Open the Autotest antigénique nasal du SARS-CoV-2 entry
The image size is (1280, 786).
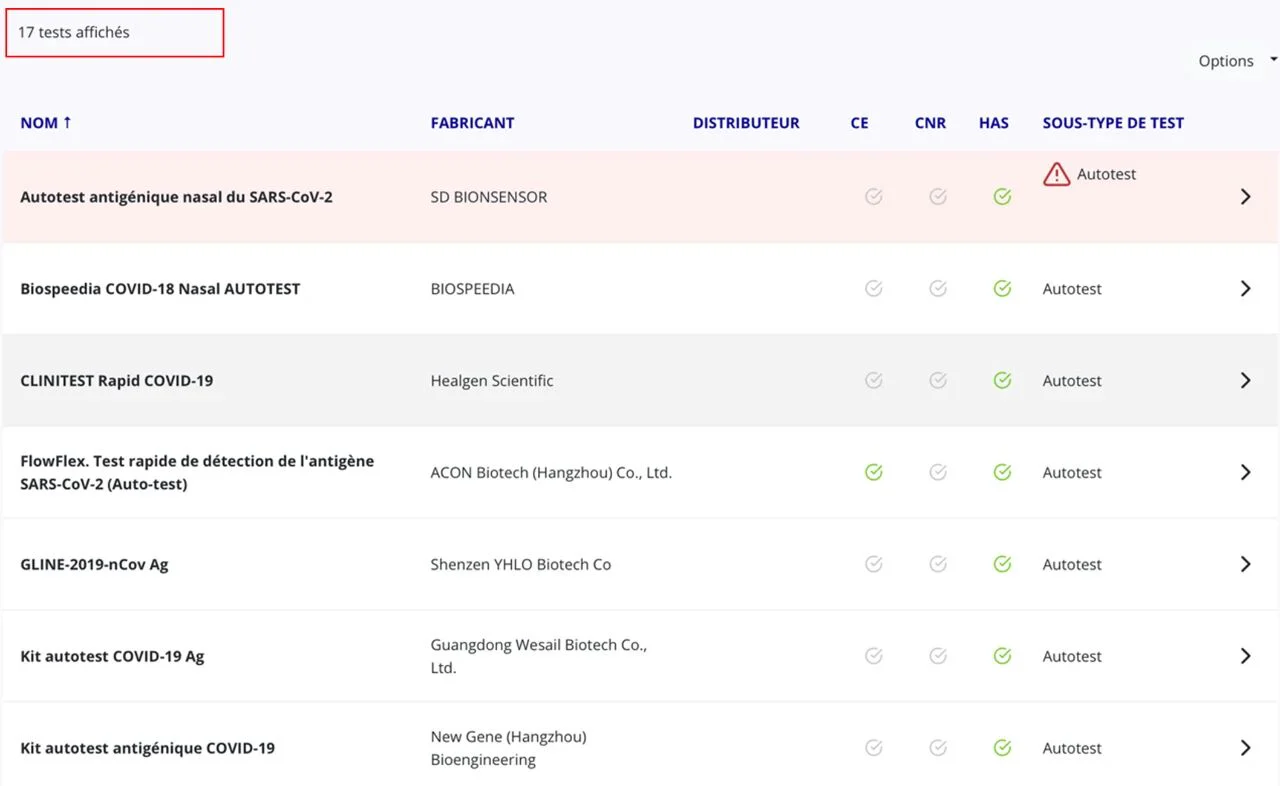pyautogui.click(x=176, y=197)
